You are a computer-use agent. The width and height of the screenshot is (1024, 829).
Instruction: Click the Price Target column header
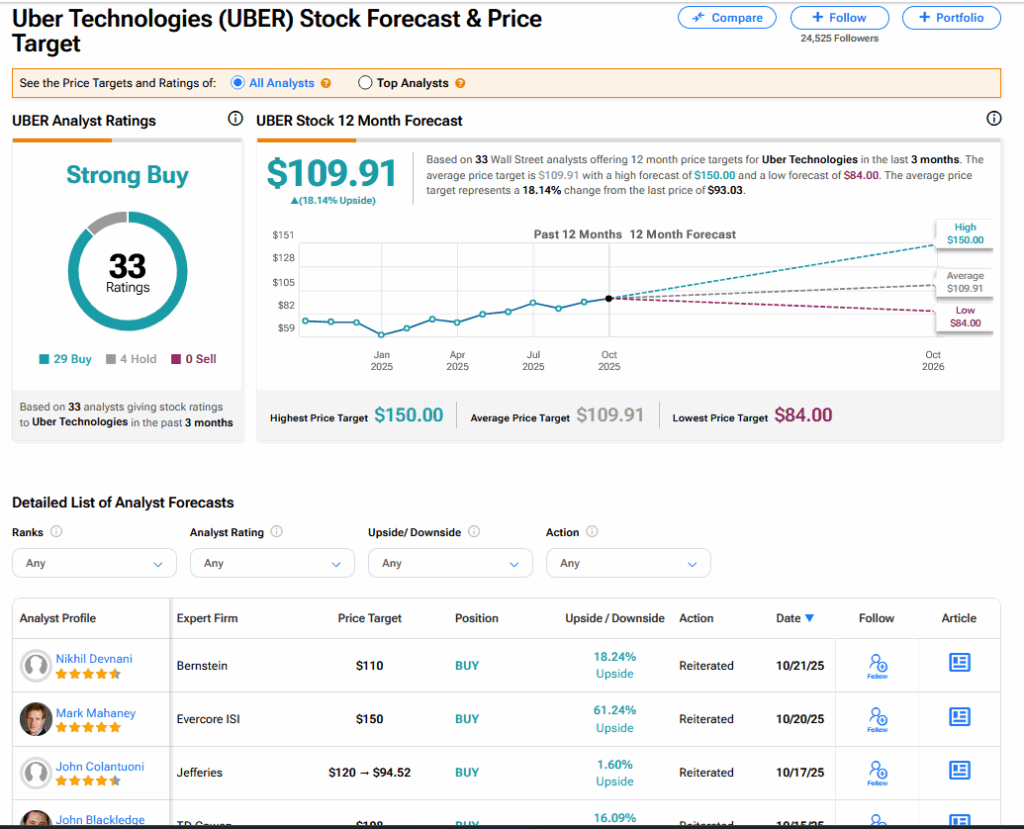tap(369, 618)
